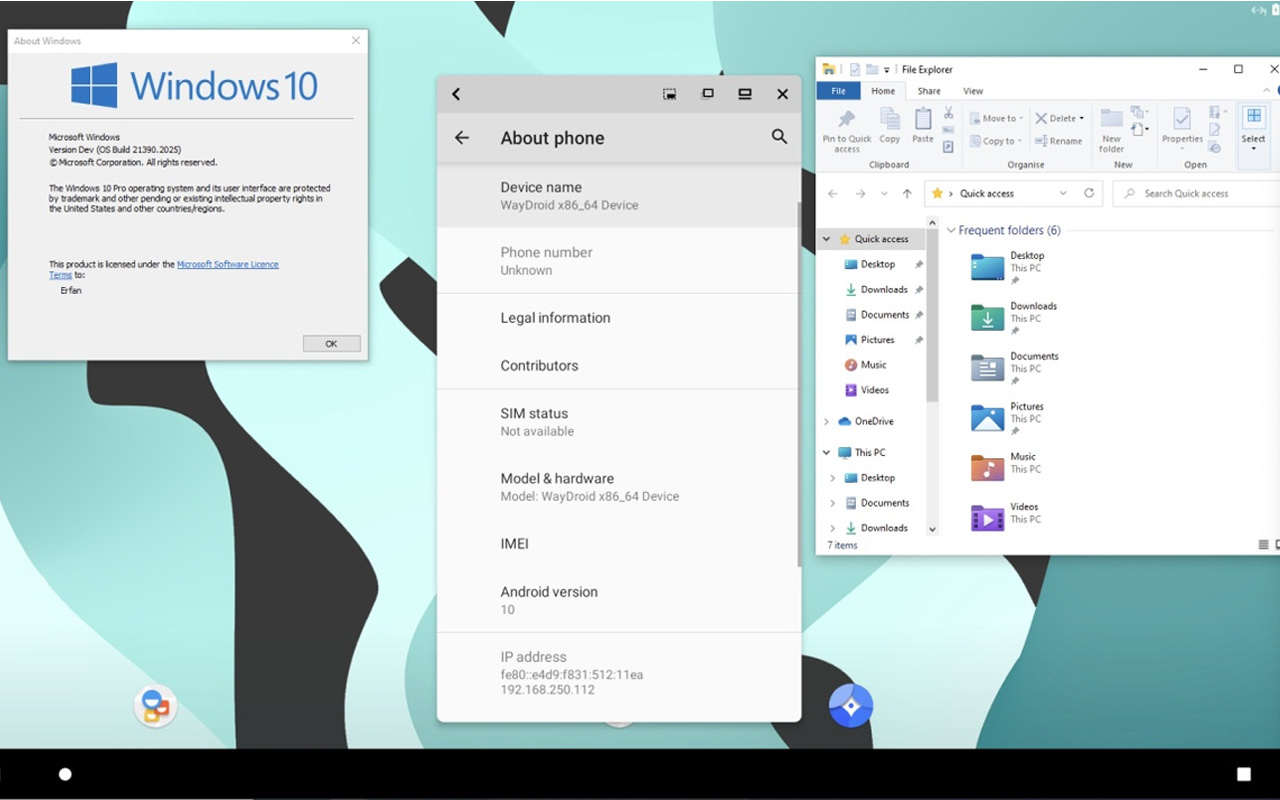
Task: Click the Rename ribbon button
Action: pyautogui.click(x=1058, y=141)
